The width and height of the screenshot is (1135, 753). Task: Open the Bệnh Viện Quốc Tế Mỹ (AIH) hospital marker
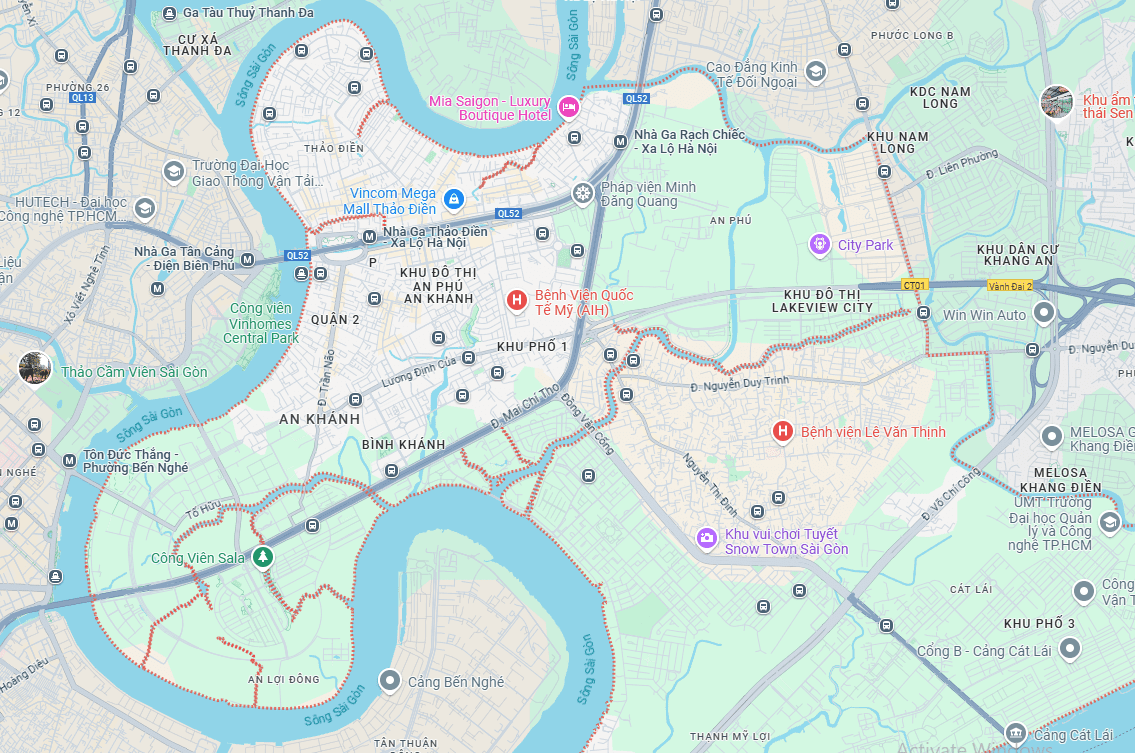[x=517, y=300]
